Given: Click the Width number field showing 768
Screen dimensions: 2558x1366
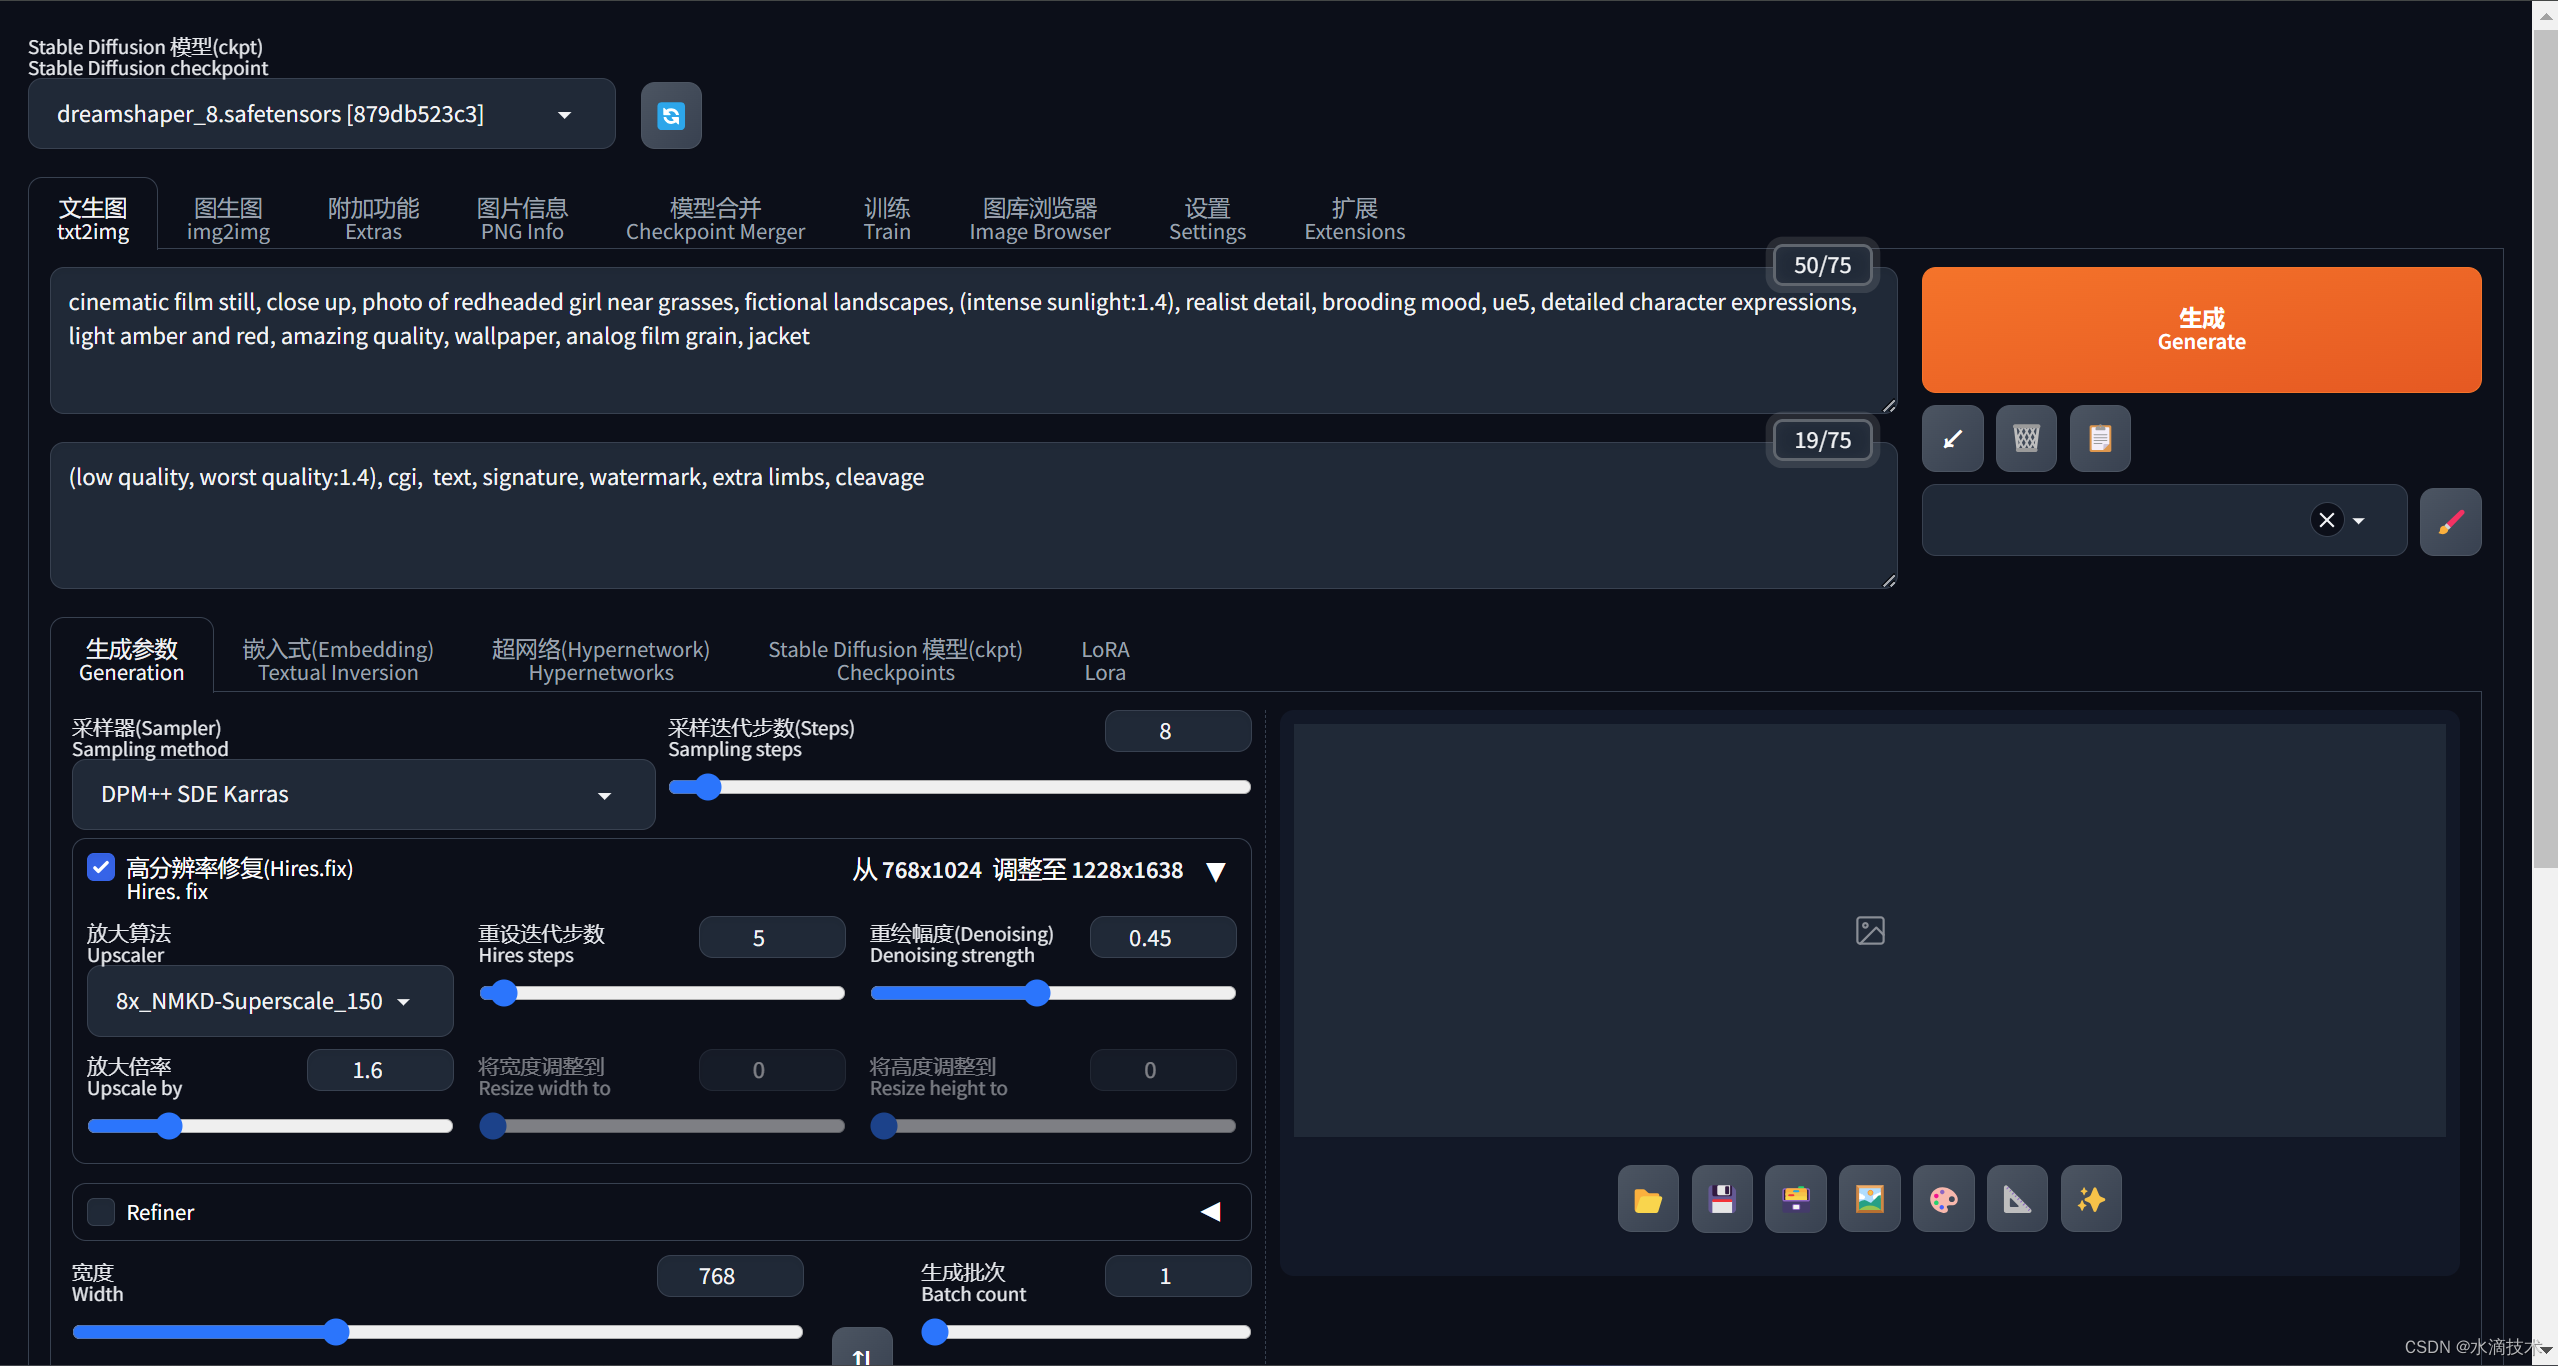Looking at the screenshot, I should point(729,1276).
